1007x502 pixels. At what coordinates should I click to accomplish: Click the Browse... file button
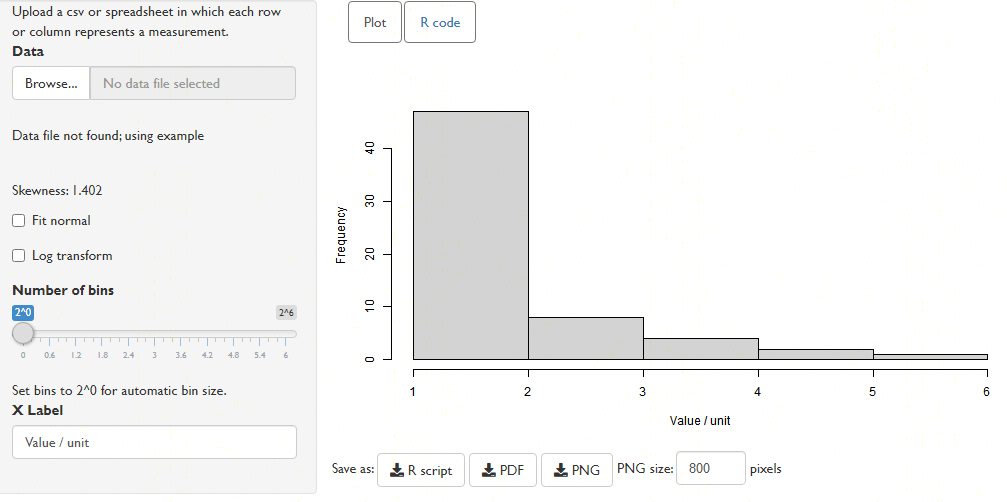(x=51, y=83)
